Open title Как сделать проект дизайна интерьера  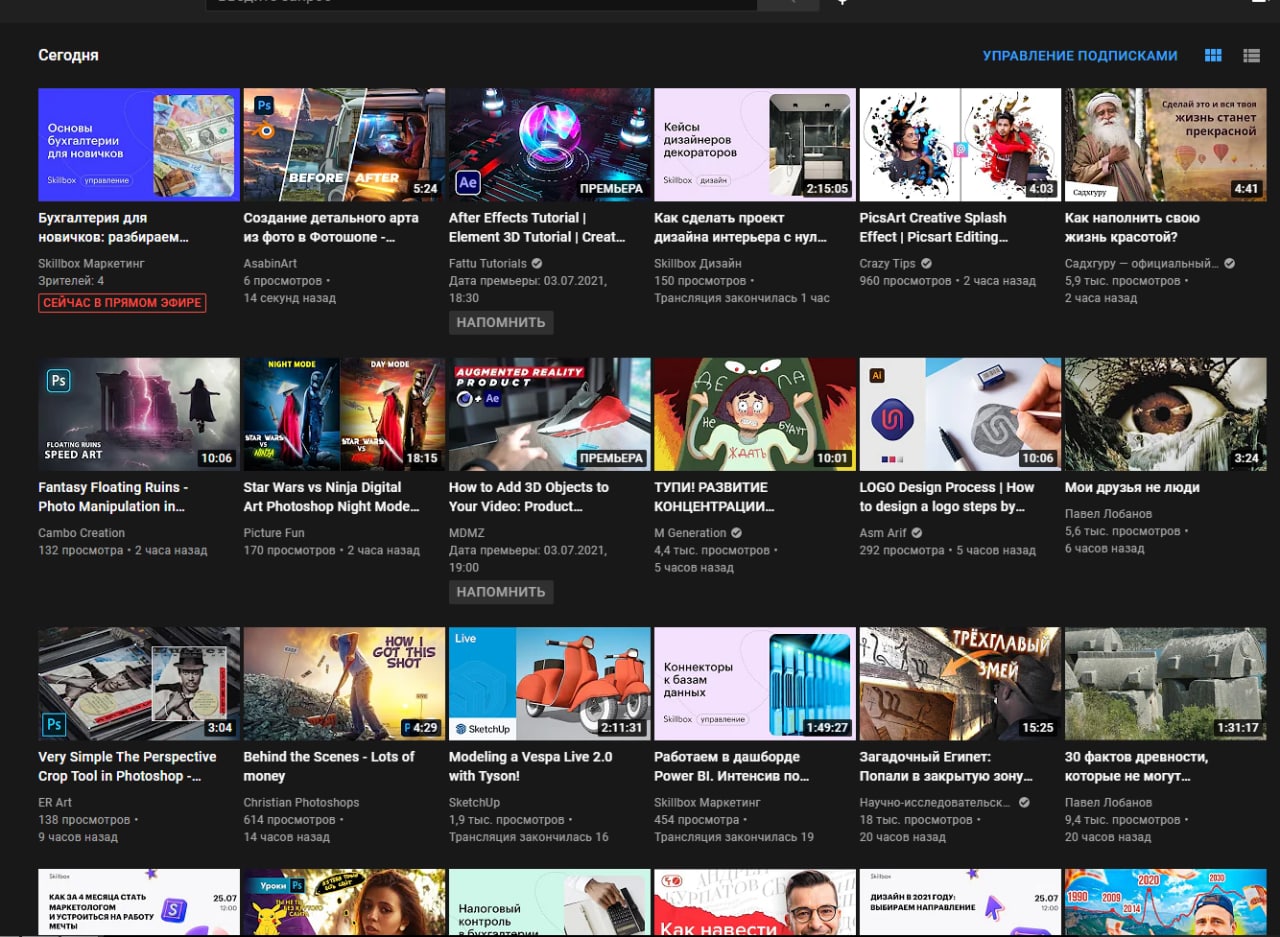[741, 227]
